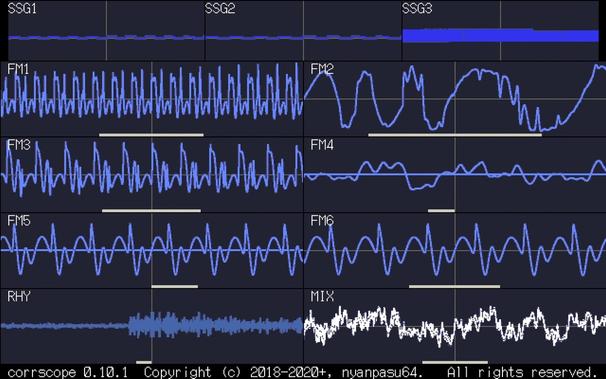Viewport: 606px width, 379px height.
Task: Click the FM6 channel label
Action: 322,221
